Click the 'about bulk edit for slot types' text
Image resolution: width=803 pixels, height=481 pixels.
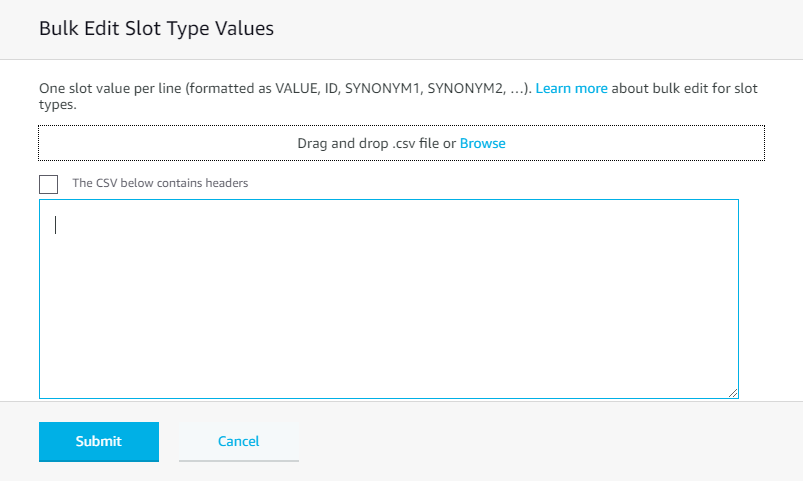(x=683, y=88)
